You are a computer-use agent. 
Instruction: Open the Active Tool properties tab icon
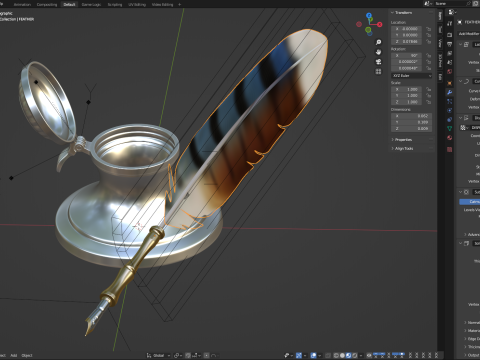pyautogui.click(x=449, y=23)
